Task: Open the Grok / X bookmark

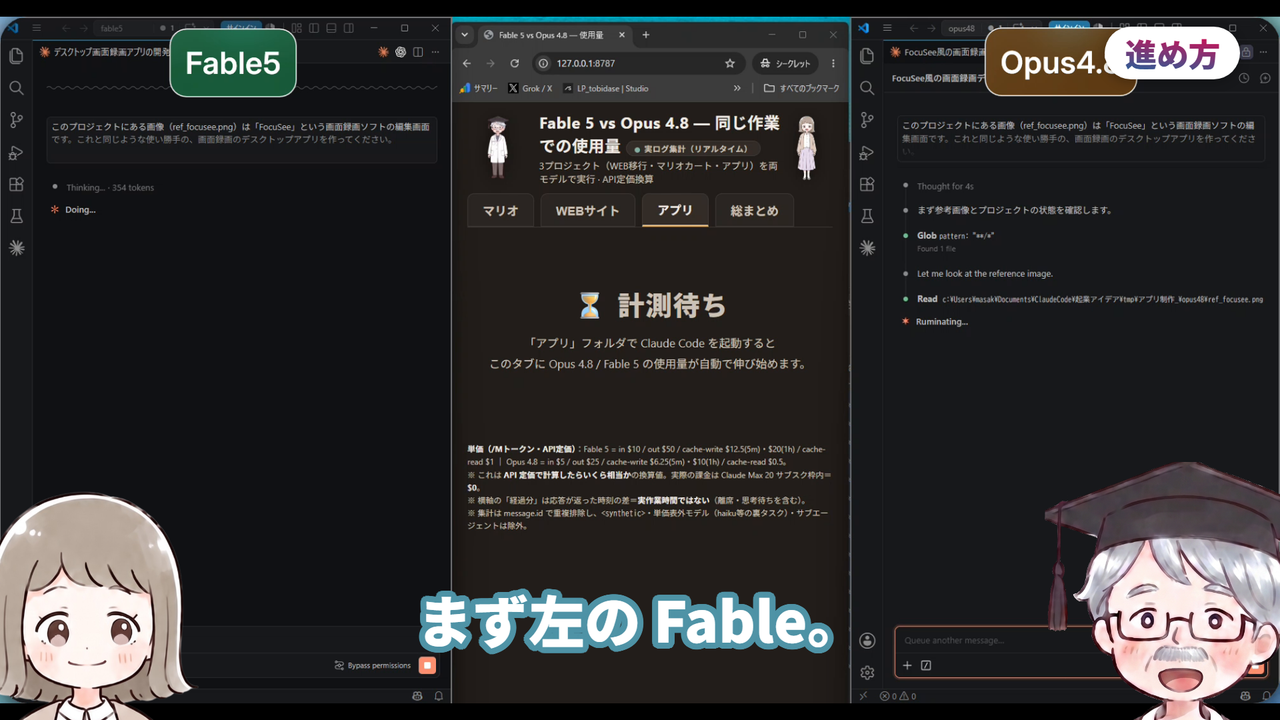Action: click(x=530, y=88)
